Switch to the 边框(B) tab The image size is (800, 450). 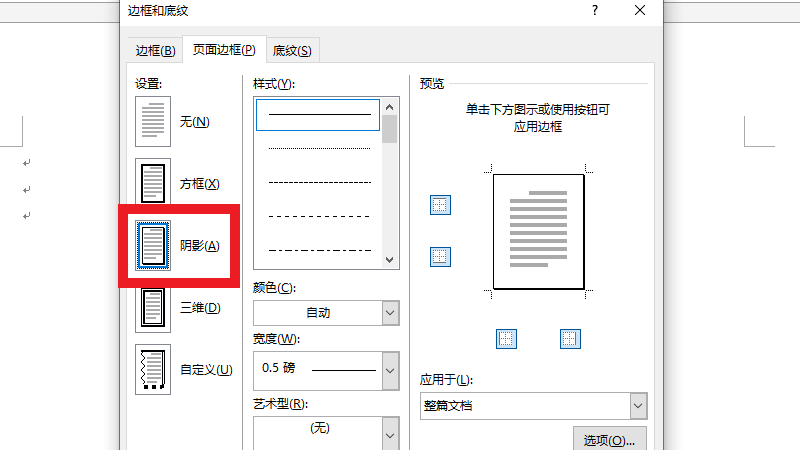[155, 51]
